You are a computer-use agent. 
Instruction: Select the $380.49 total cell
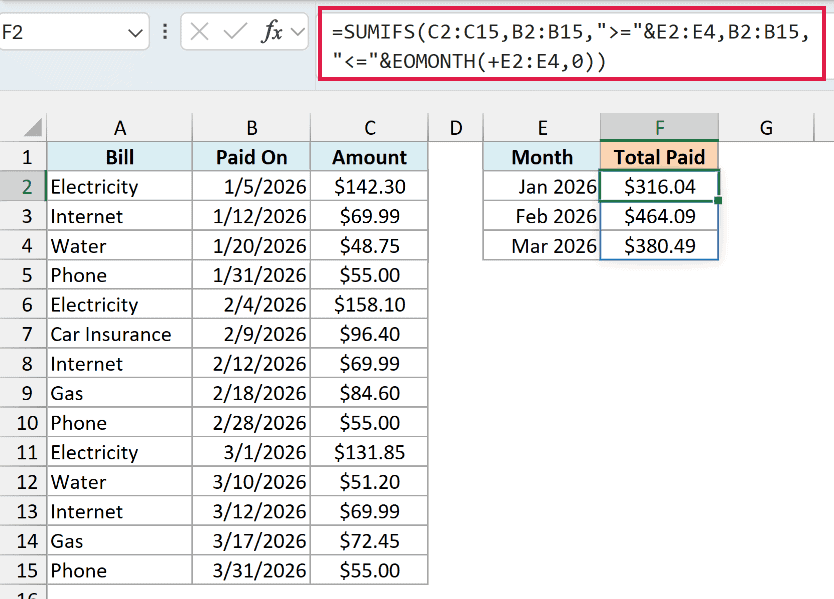point(660,245)
